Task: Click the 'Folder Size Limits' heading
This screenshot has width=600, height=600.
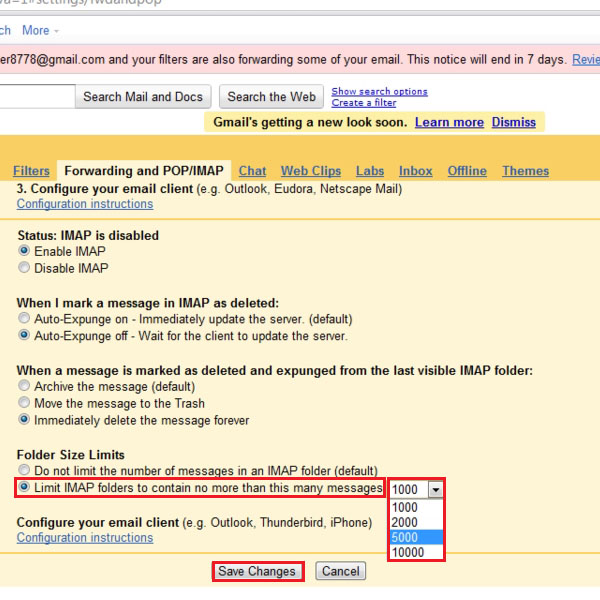Action: (x=71, y=455)
